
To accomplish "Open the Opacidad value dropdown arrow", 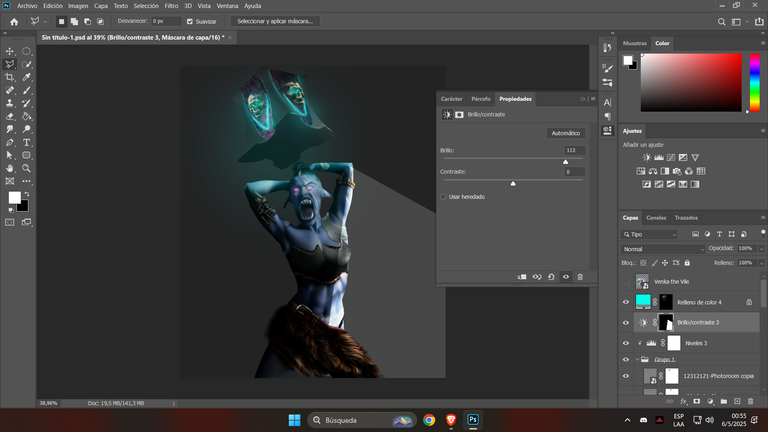I will [761, 249].
